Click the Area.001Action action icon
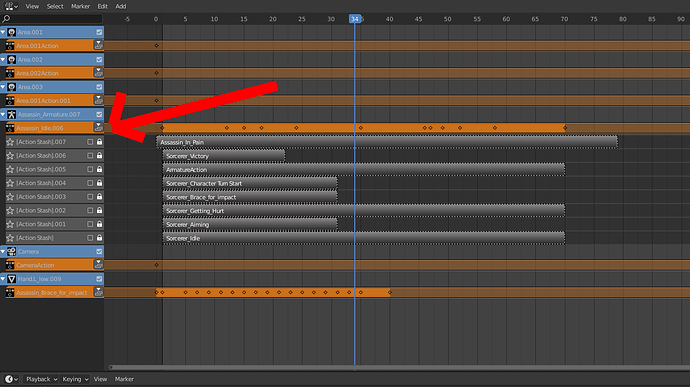The image size is (690, 387). coord(10,46)
